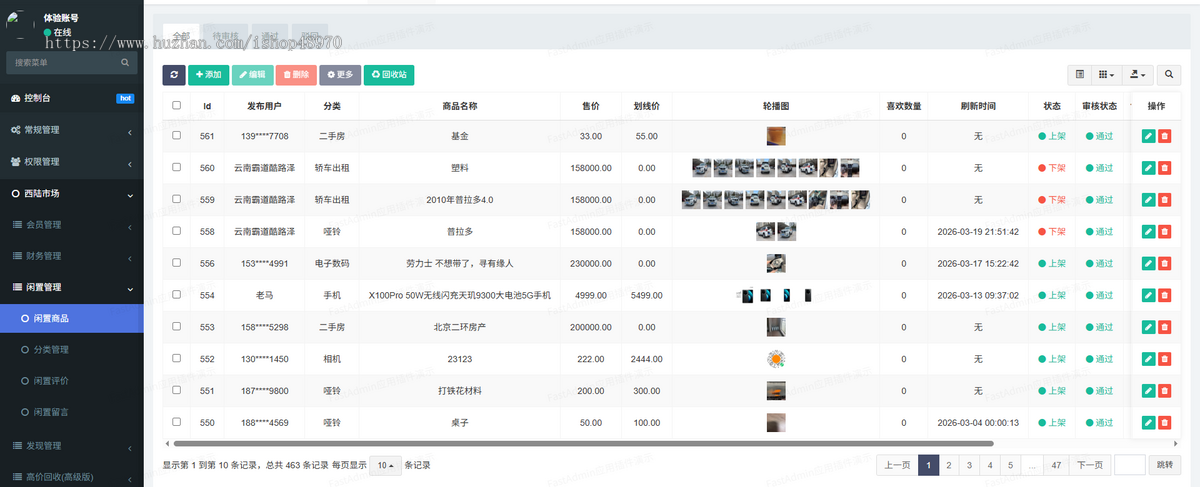The image size is (1200, 487).
Task: Collapse 西陆市场 sidebar menu
Action: coord(72,193)
